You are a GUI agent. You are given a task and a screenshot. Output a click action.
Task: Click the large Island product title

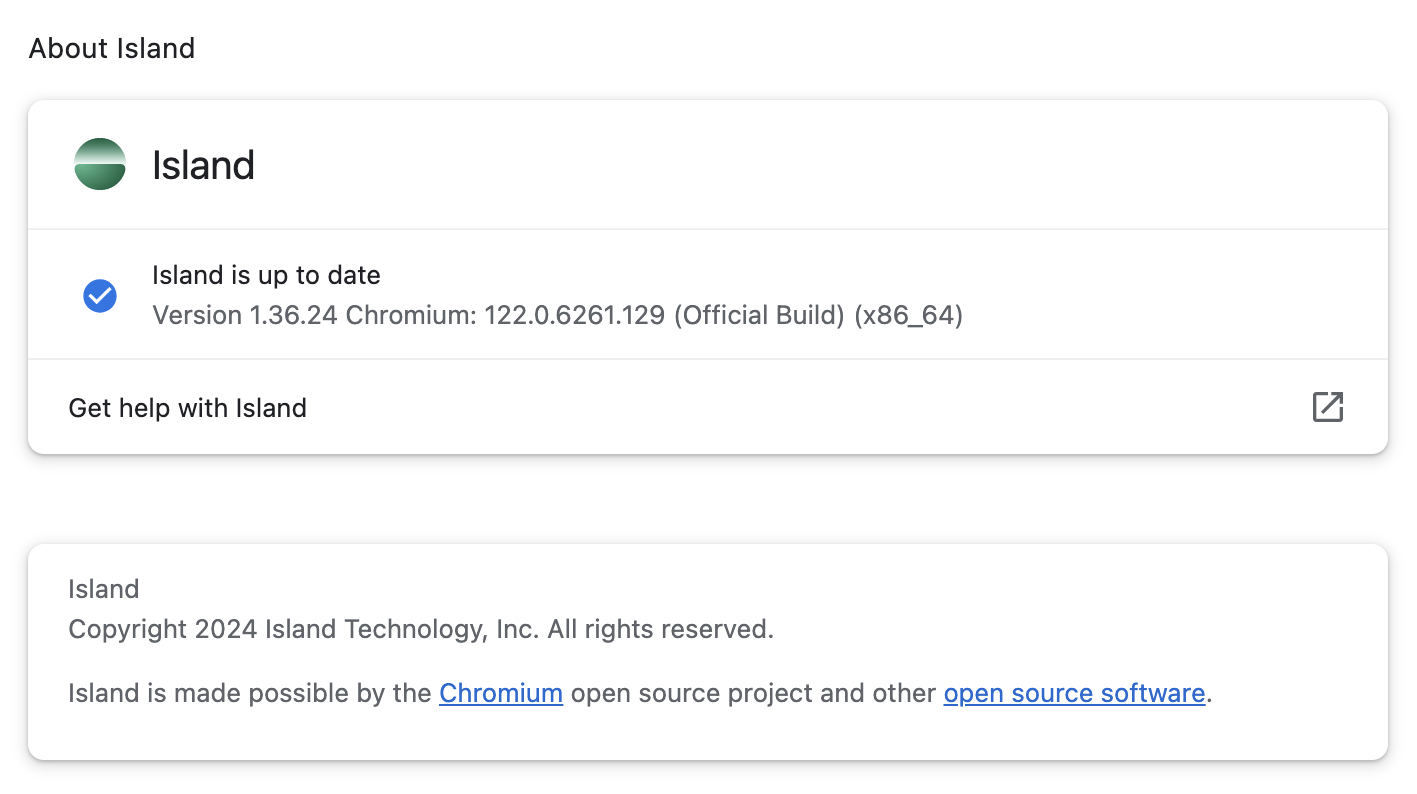pos(204,164)
